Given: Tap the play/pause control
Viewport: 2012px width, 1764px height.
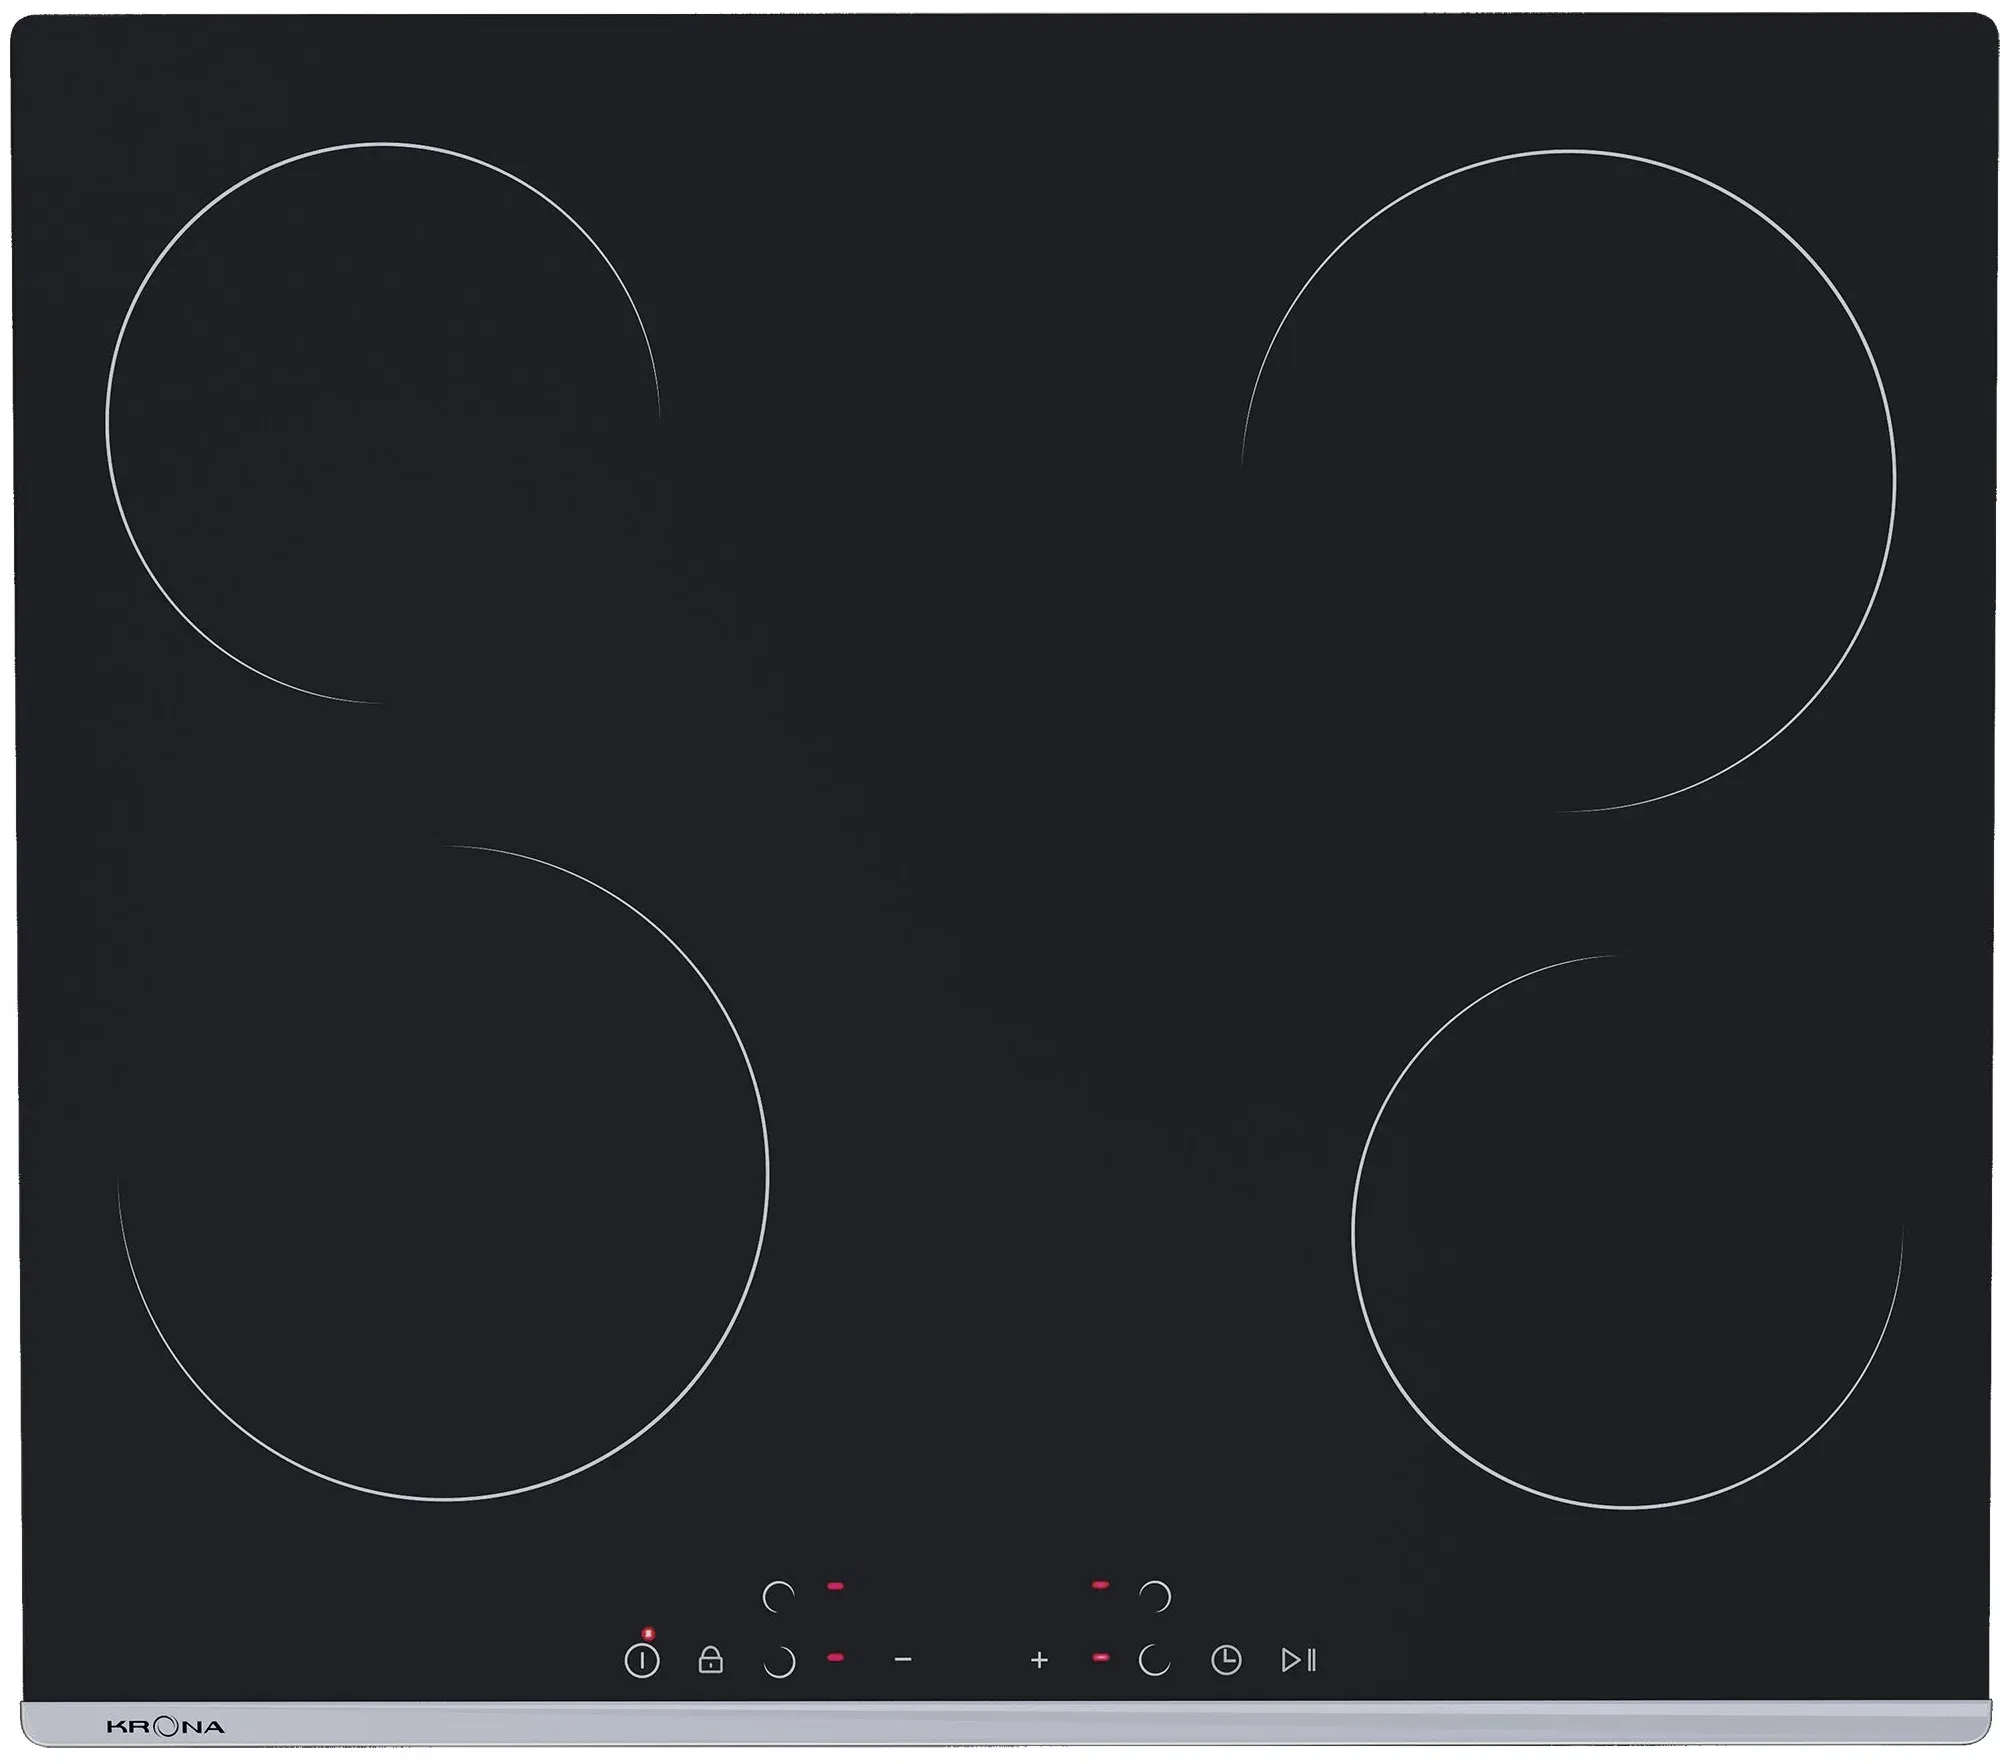Looking at the screenshot, I should [1299, 1661].
